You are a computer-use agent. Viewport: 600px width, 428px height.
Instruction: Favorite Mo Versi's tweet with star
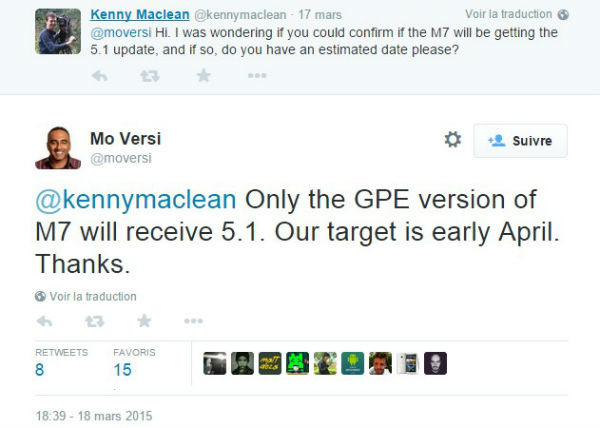pyautogui.click(x=145, y=321)
